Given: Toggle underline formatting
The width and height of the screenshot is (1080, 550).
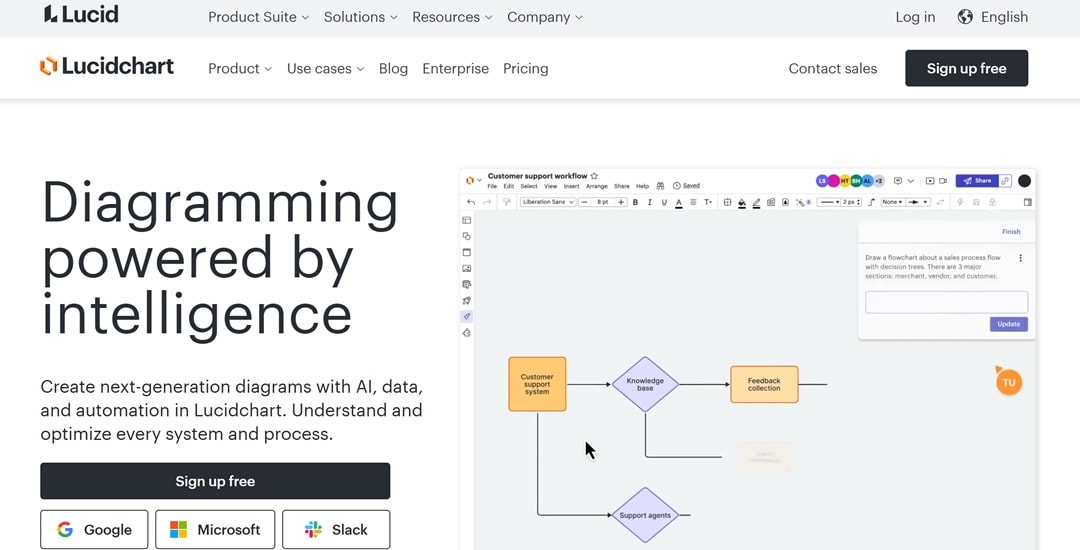Looking at the screenshot, I should click(x=664, y=202).
